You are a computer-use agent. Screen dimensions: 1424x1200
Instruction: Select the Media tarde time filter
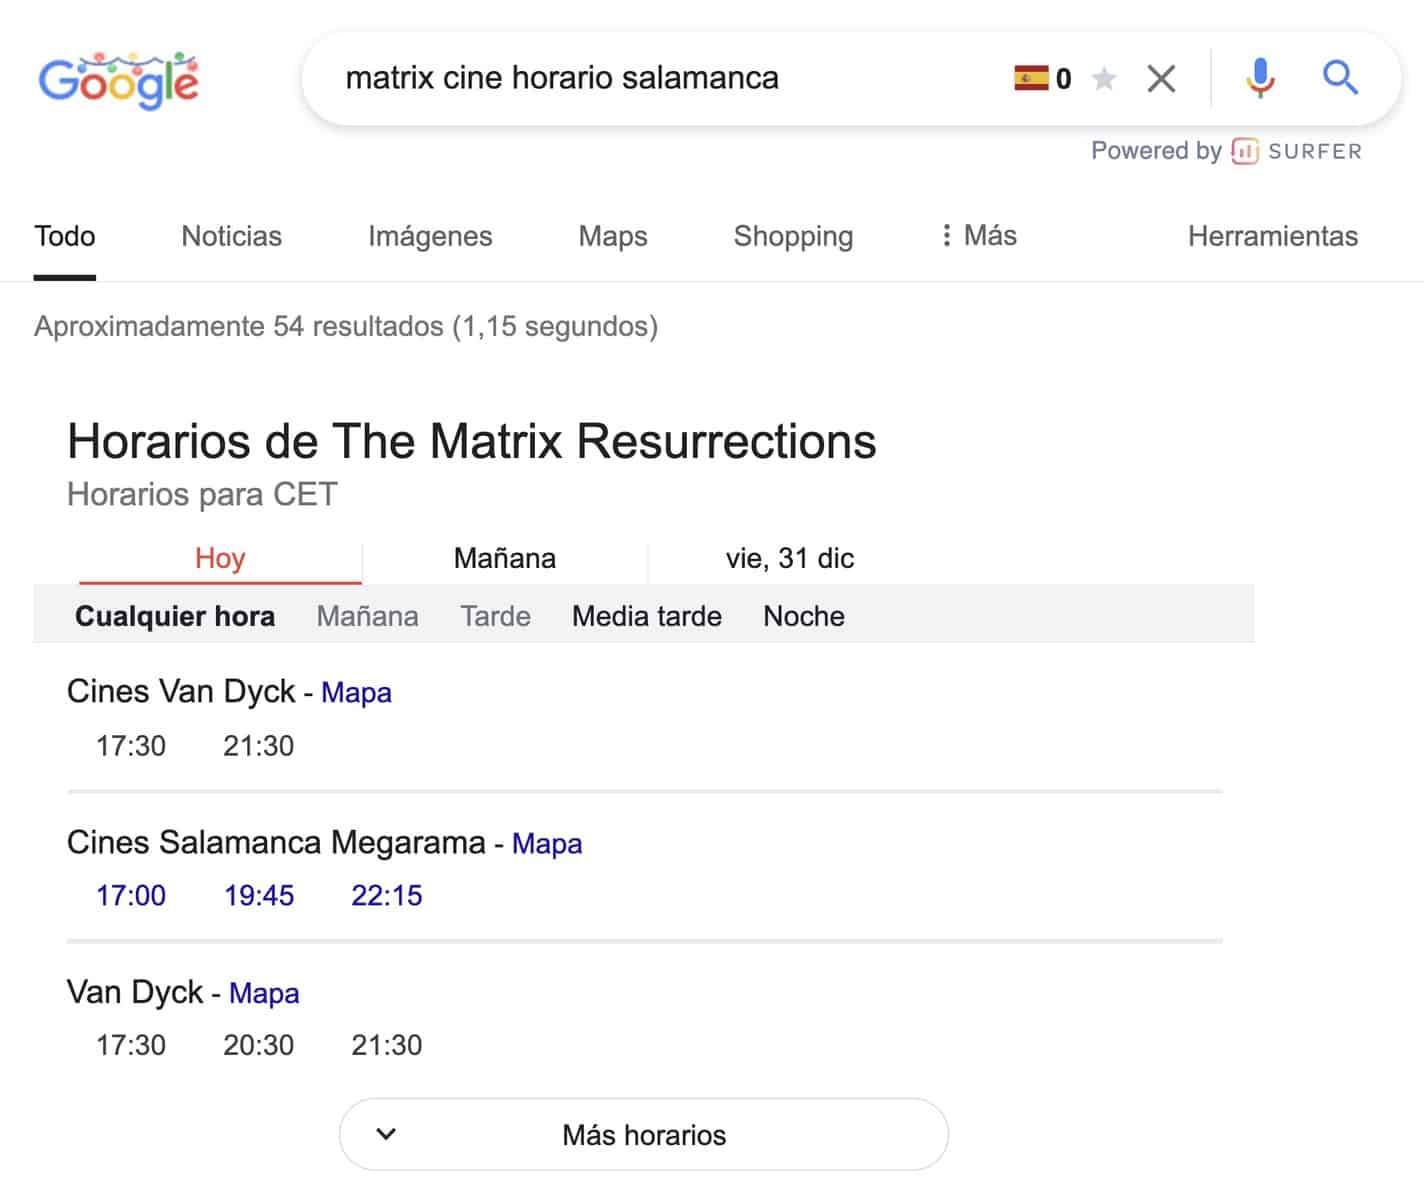tap(647, 616)
